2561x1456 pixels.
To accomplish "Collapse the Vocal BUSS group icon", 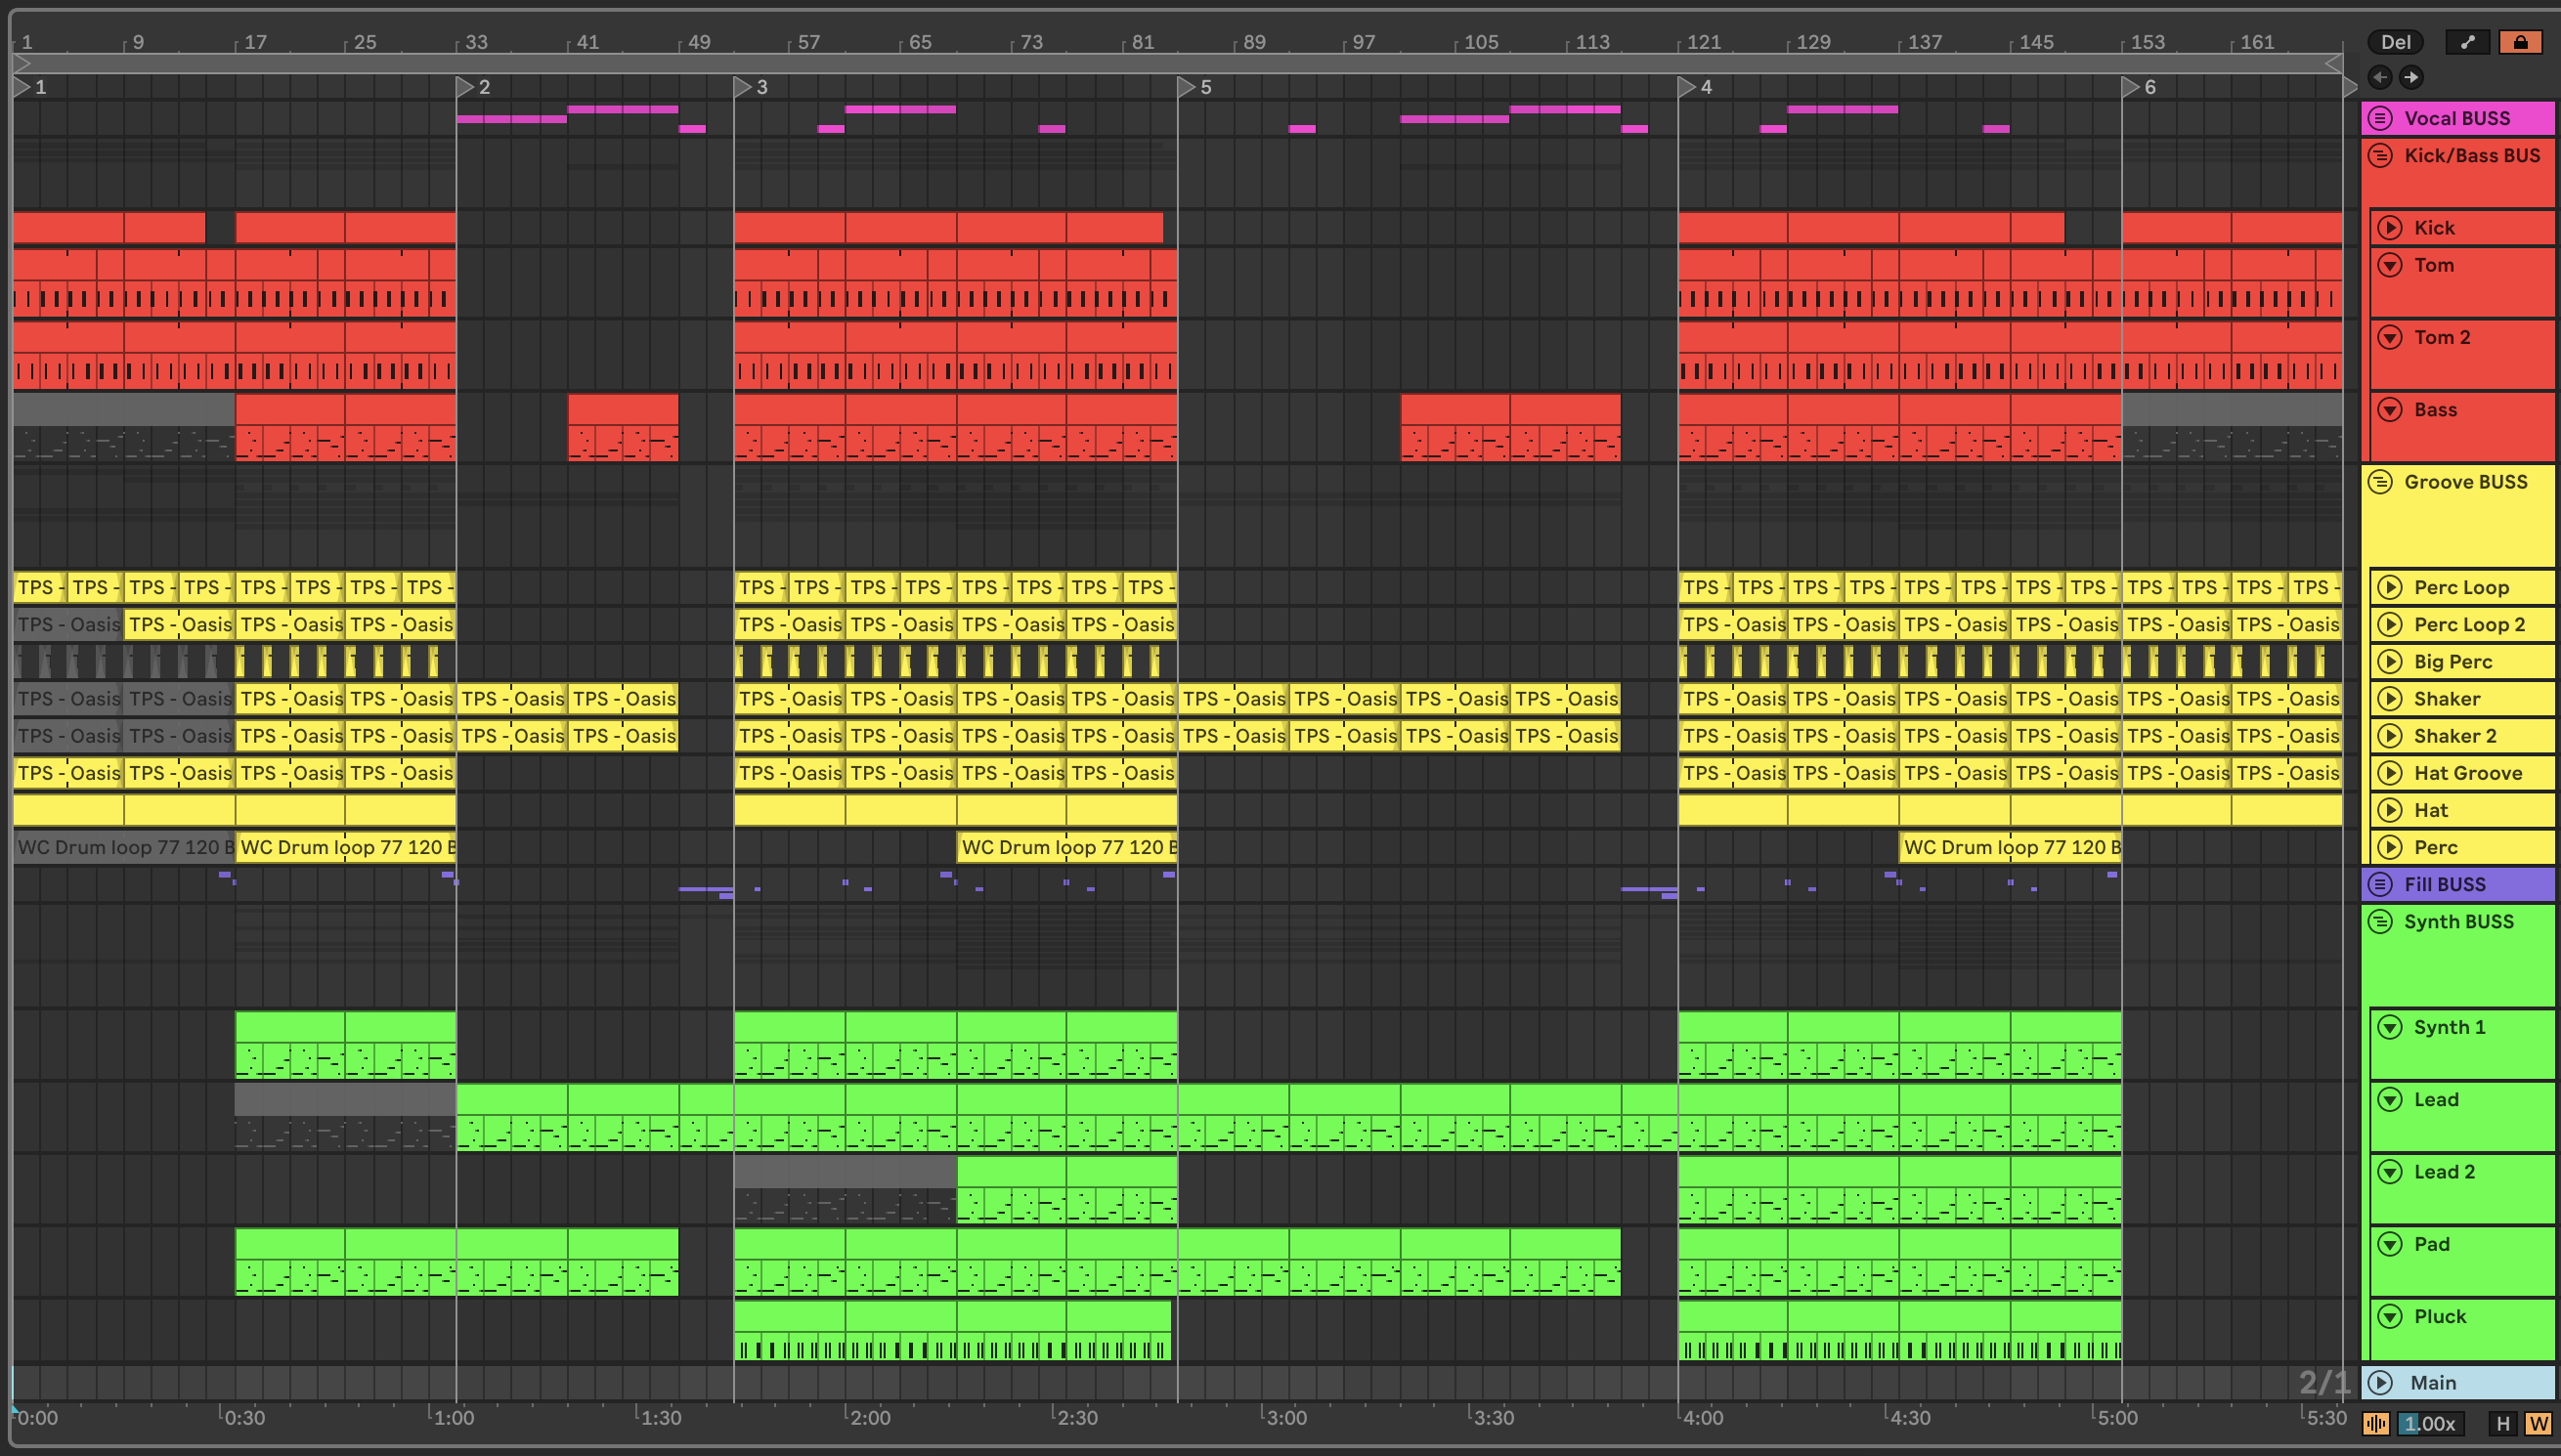I will point(2381,118).
